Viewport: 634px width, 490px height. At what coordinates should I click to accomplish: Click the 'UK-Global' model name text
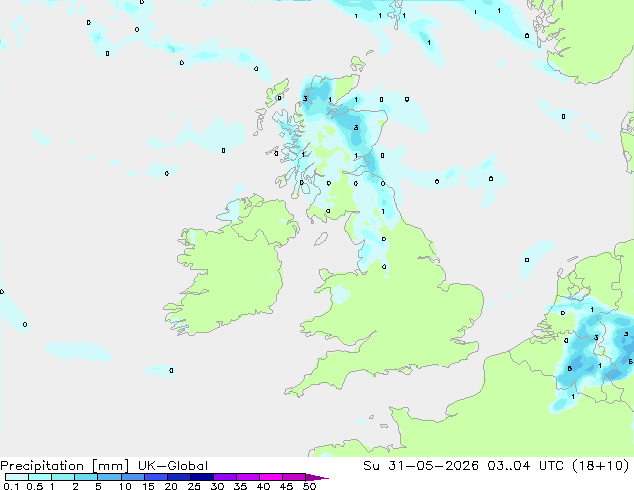(173, 466)
